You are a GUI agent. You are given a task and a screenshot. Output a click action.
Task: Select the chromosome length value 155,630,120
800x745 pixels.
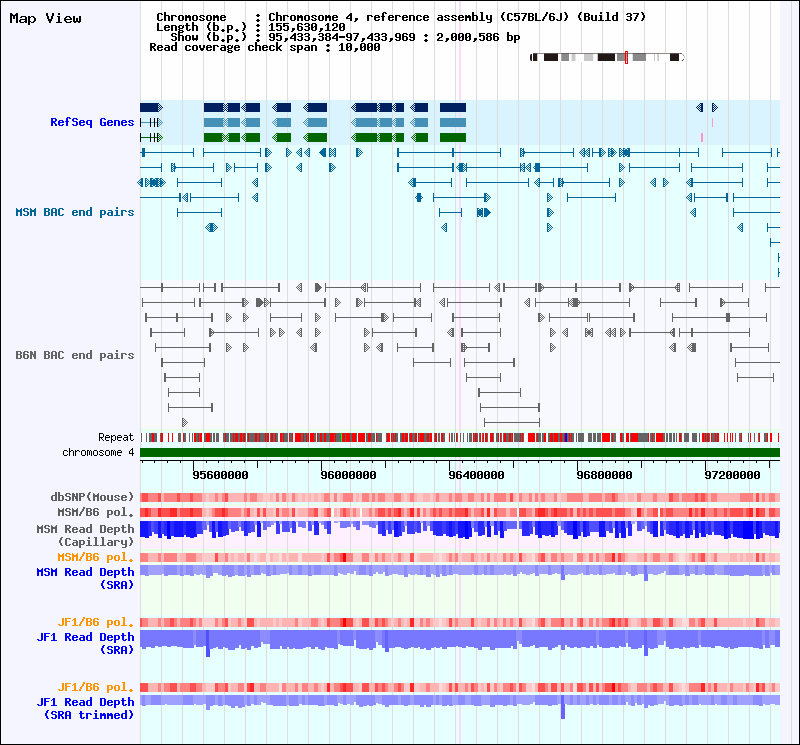tap(307, 27)
